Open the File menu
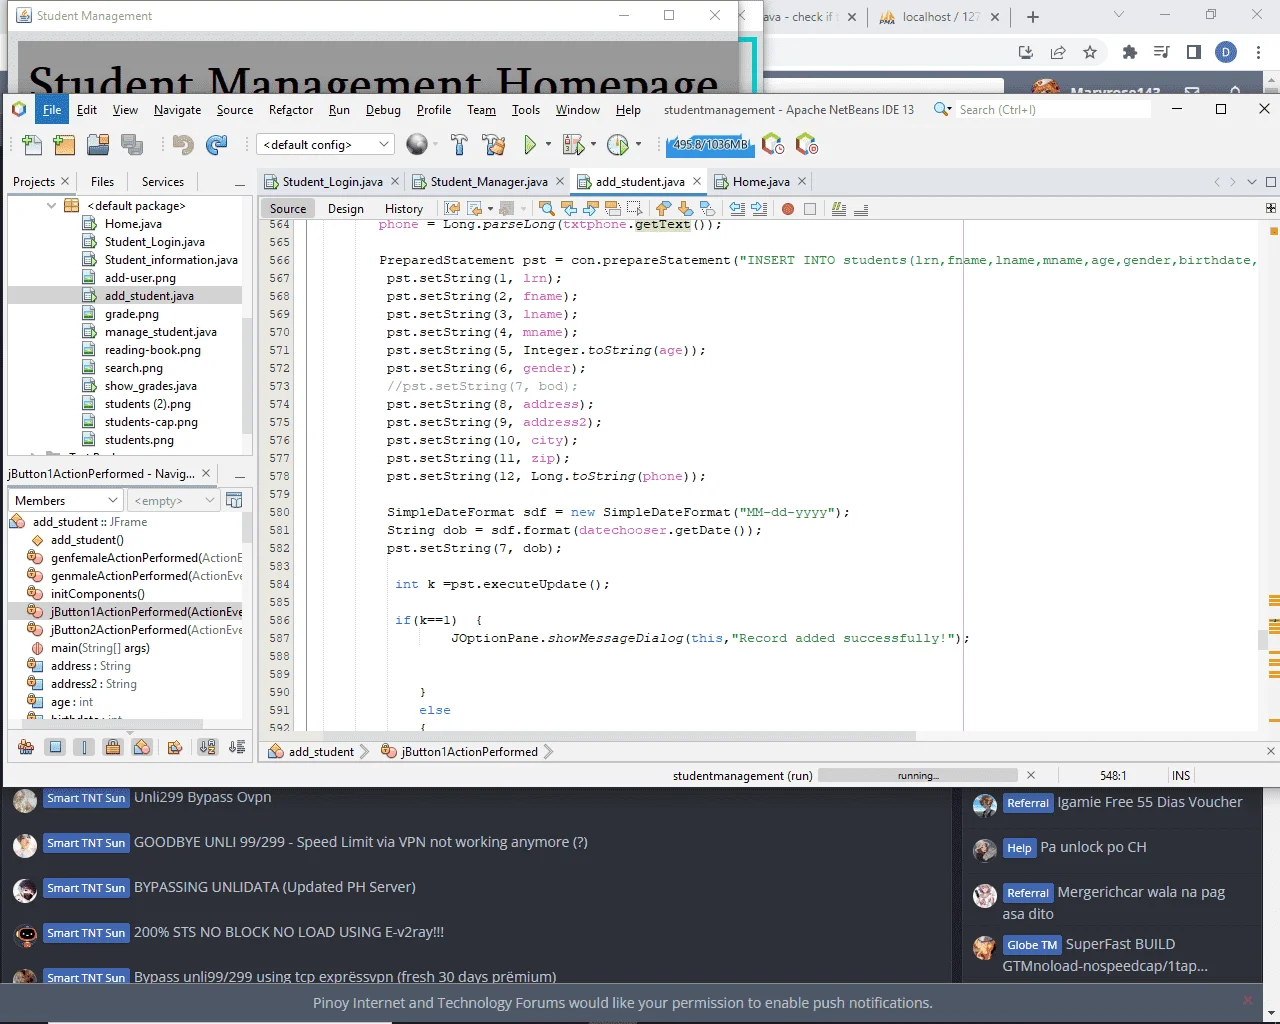Viewport: 1280px width, 1024px height. (x=52, y=110)
